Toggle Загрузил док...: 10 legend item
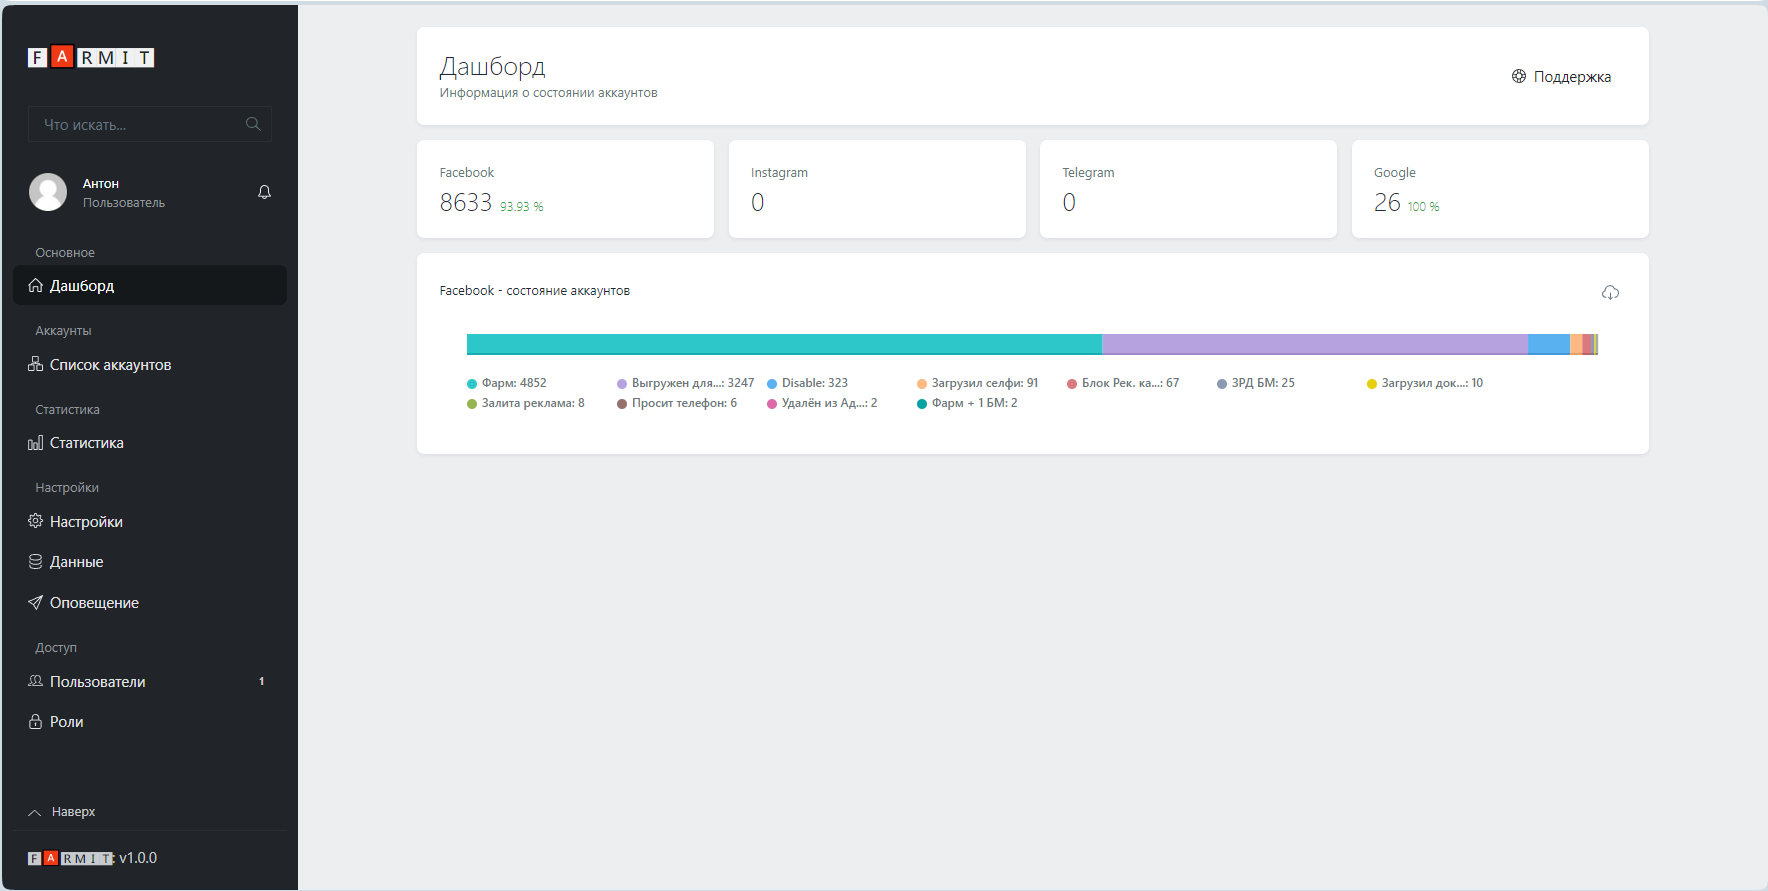This screenshot has height=891, width=1768. coord(1425,383)
